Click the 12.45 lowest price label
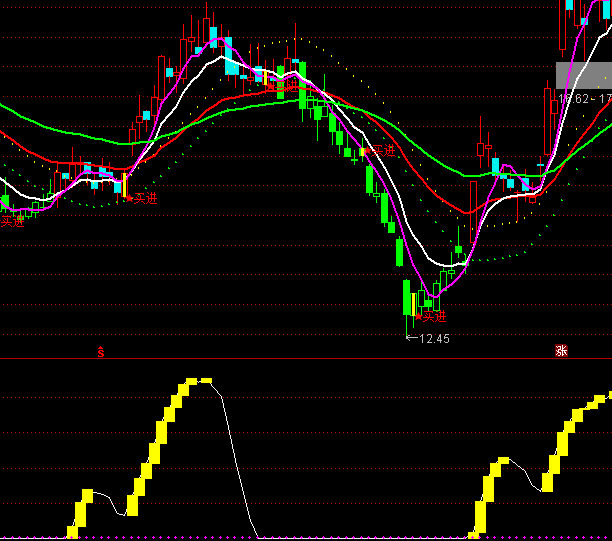612x541 pixels. [434, 339]
